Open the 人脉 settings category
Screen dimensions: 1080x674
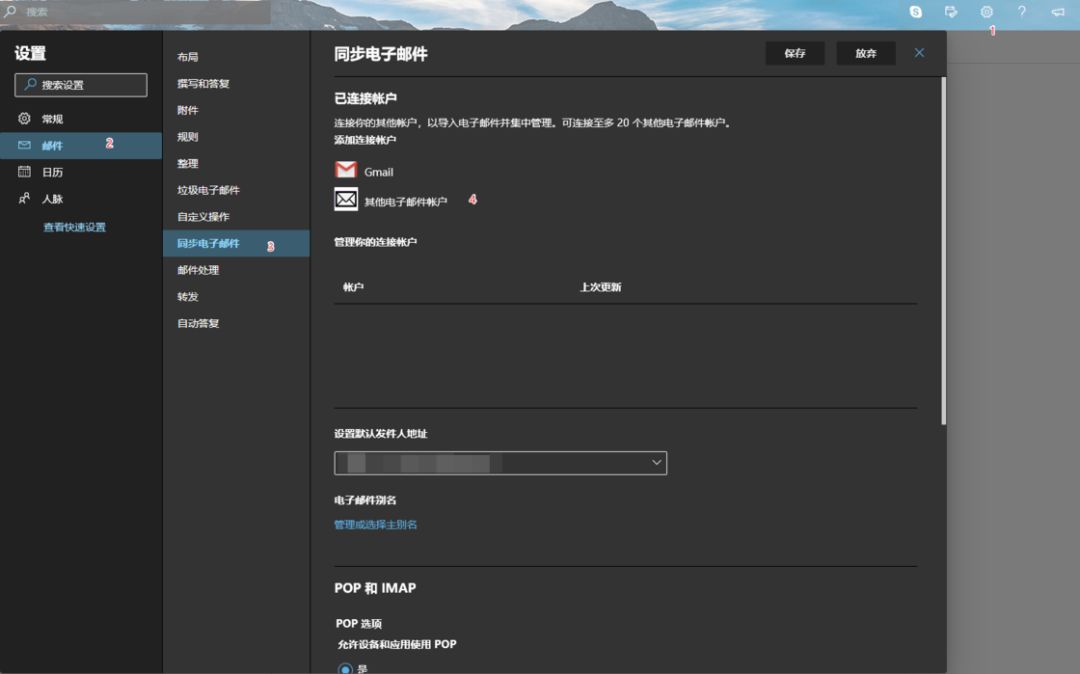pos(81,199)
